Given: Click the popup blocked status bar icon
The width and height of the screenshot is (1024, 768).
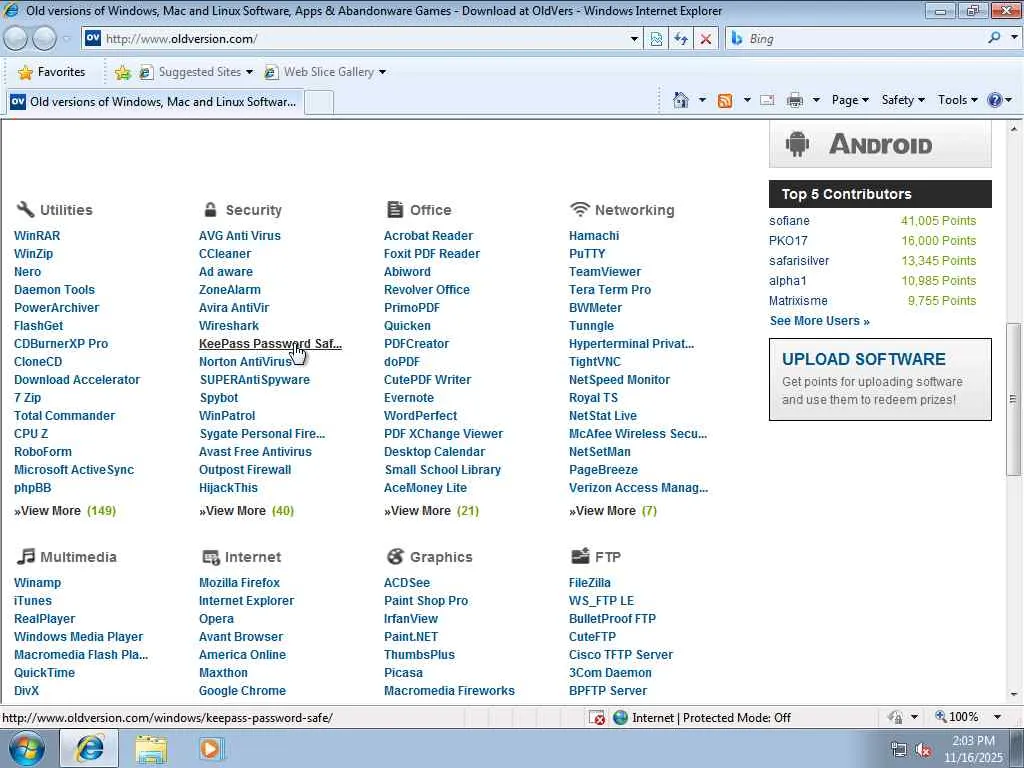Looking at the screenshot, I should pyautogui.click(x=596, y=718).
